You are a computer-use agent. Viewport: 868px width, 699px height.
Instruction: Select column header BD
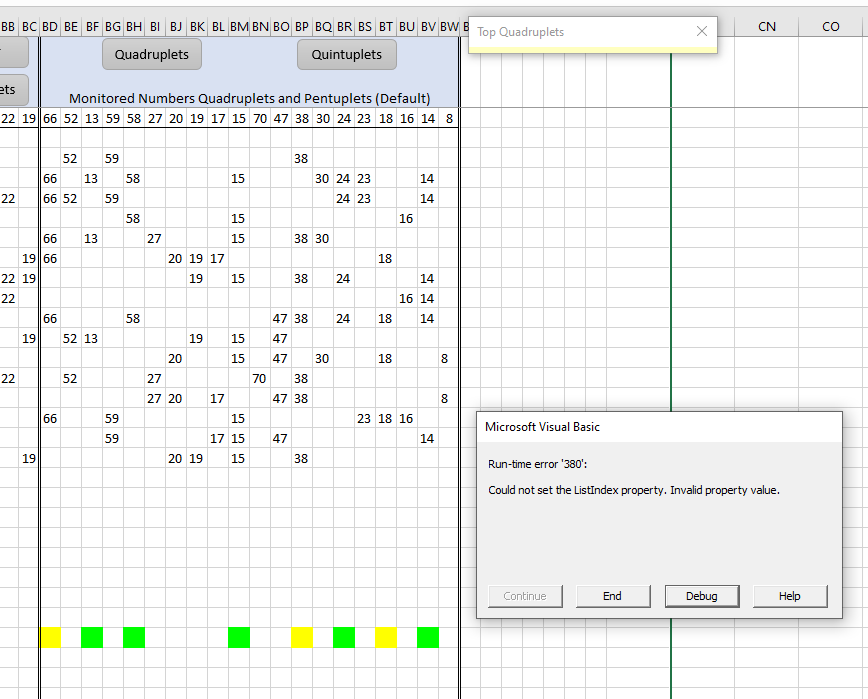point(50,26)
